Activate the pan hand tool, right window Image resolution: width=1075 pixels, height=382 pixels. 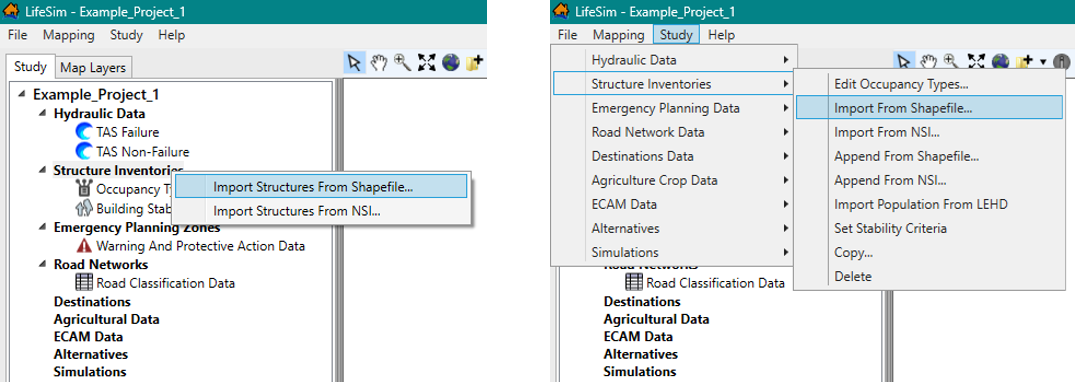point(929,62)
